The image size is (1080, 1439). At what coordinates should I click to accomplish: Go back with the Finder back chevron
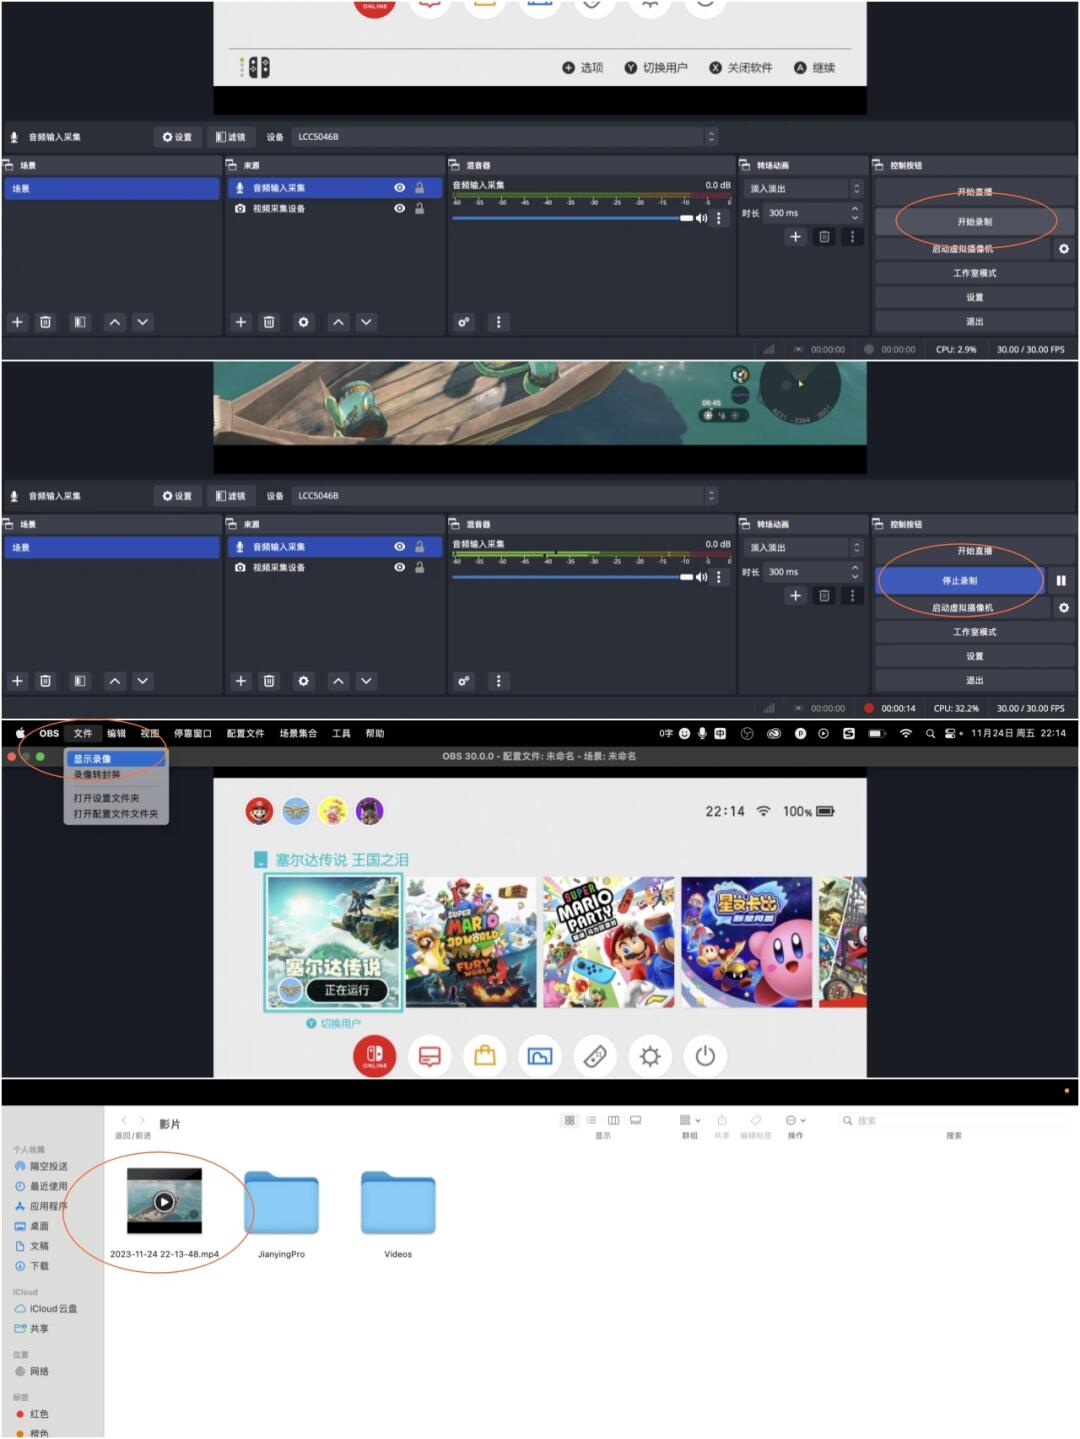tap(124, 1120)
